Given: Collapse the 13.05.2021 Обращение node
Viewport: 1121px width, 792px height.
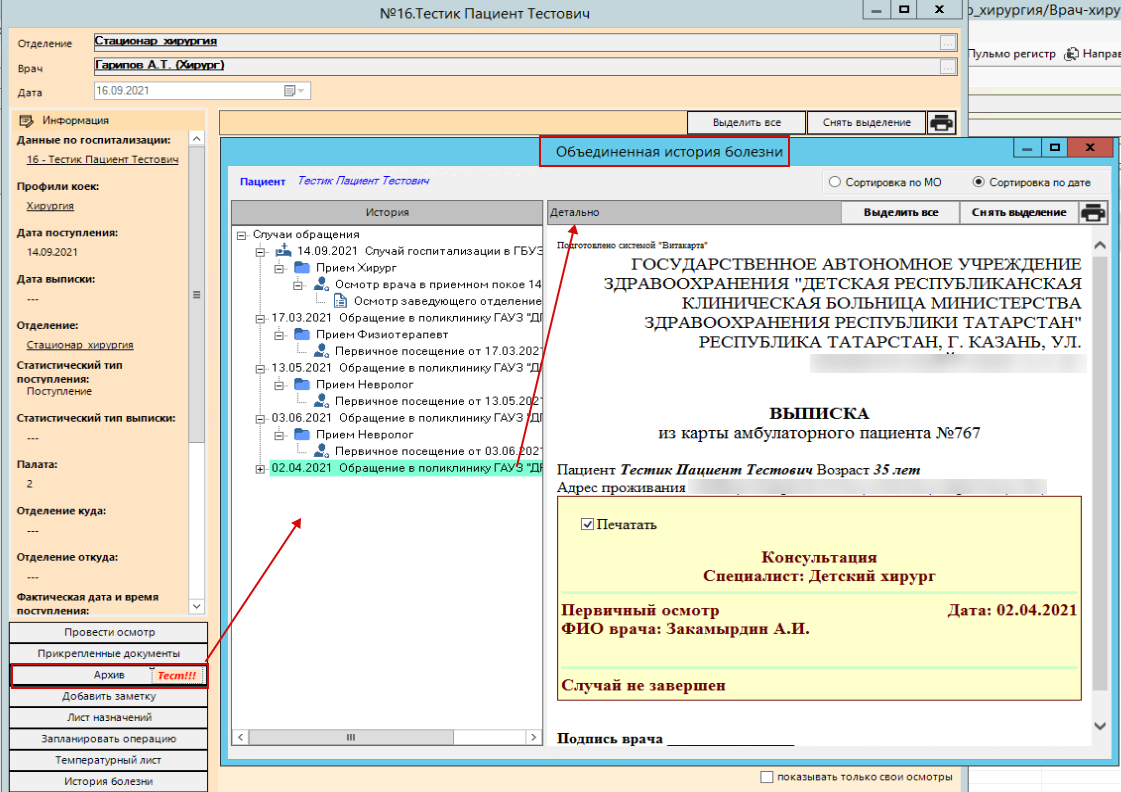Looking at the screenshot, I should pos(261,369).
